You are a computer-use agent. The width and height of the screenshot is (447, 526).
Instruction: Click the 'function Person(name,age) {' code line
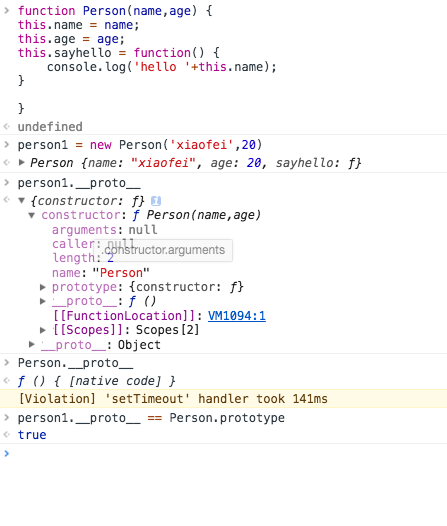(115, 11)
